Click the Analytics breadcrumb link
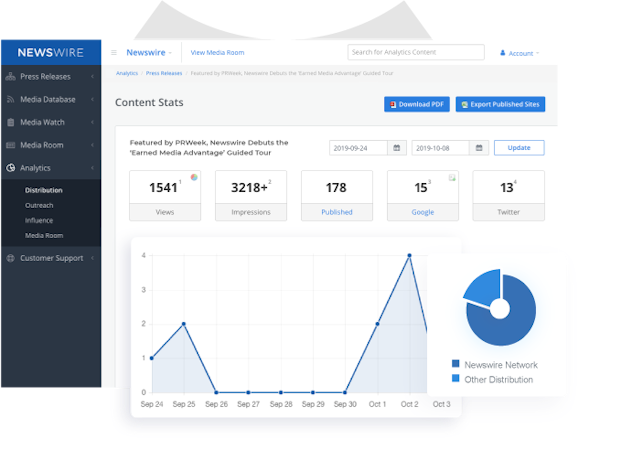This screenshot has height=450, width=617. click(127, 73)
